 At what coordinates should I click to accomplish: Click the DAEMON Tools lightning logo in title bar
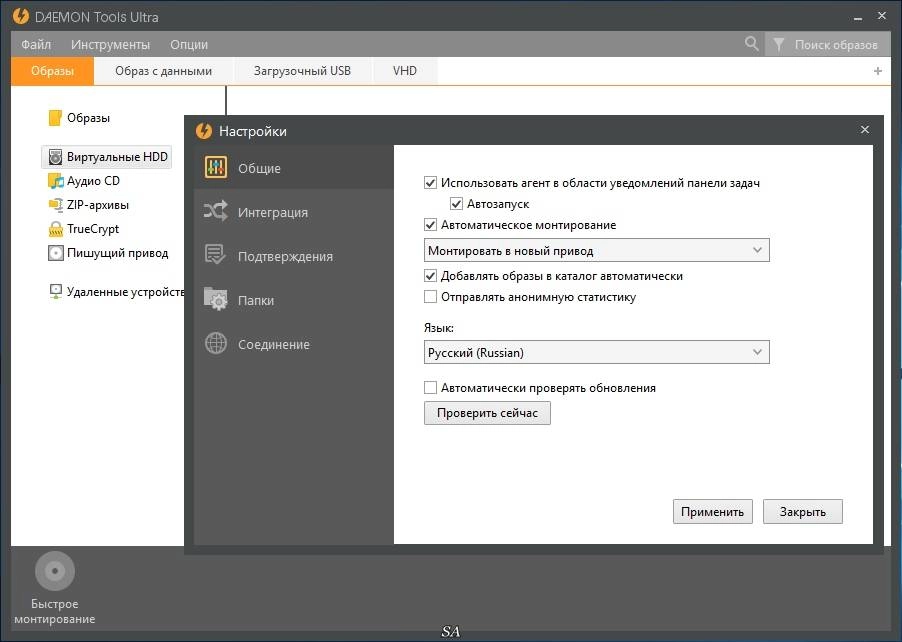pos(21,16)
